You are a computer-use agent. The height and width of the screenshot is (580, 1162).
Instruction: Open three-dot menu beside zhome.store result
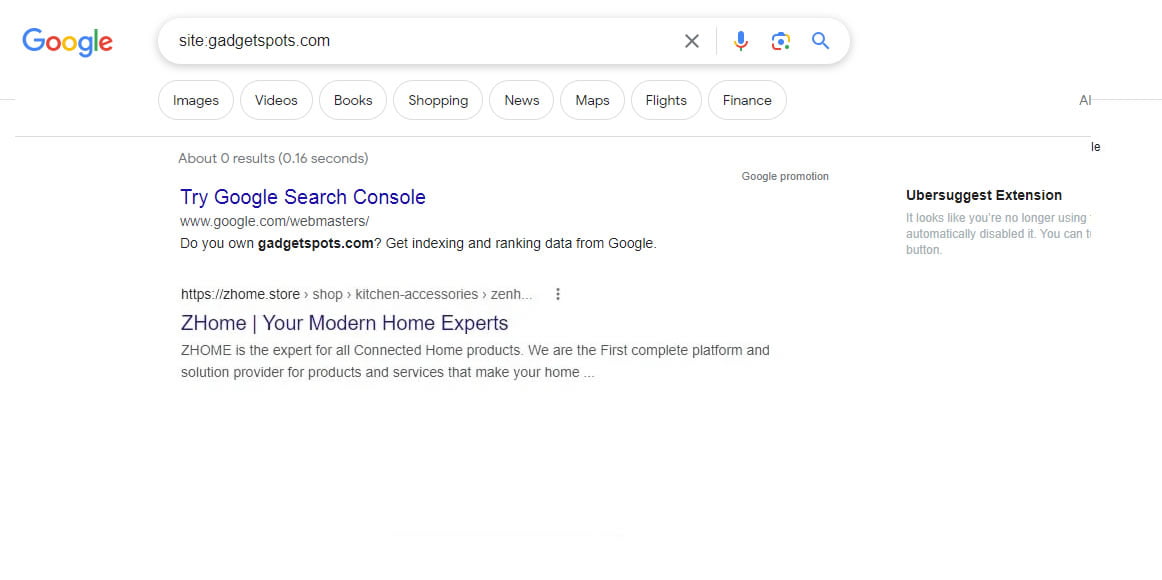pyautogui.click(x=558, y=294)
